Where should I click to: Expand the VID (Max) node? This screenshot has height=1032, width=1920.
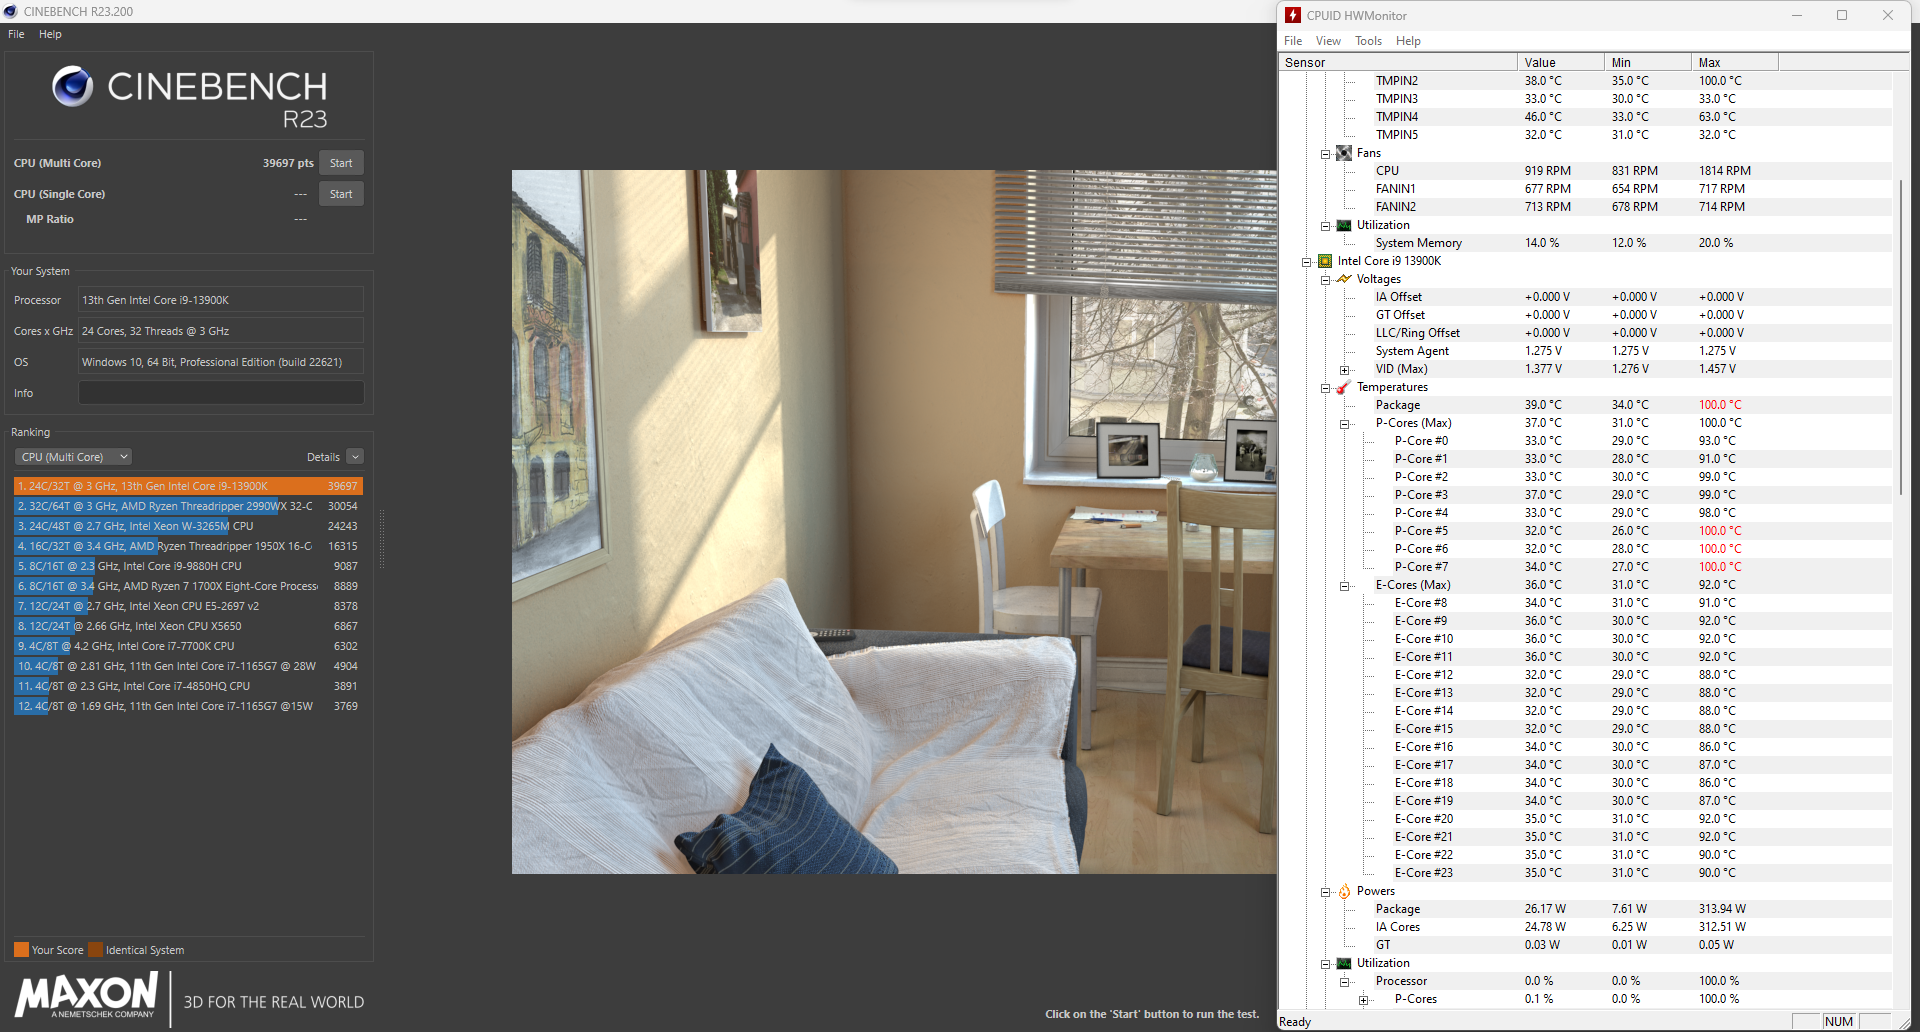[x=1345, y=370]
